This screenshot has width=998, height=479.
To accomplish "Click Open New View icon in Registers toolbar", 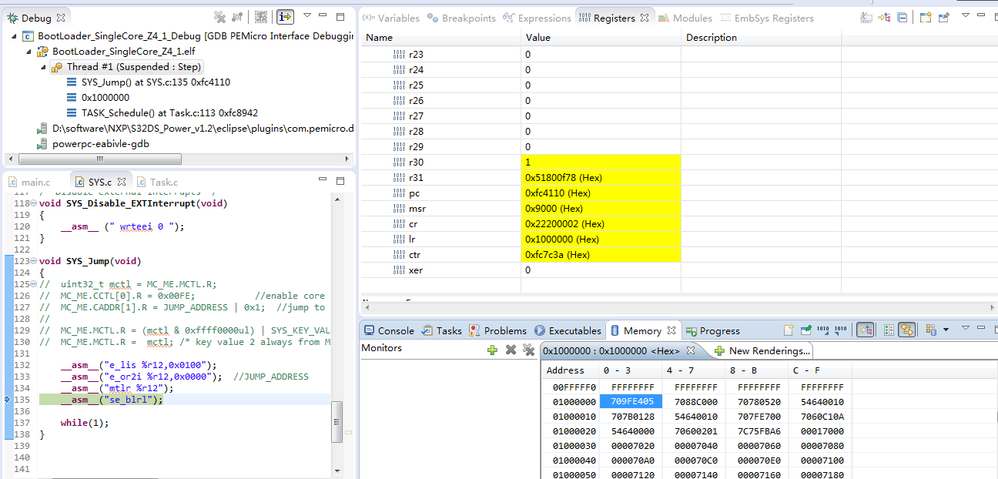I will (925, 18).
